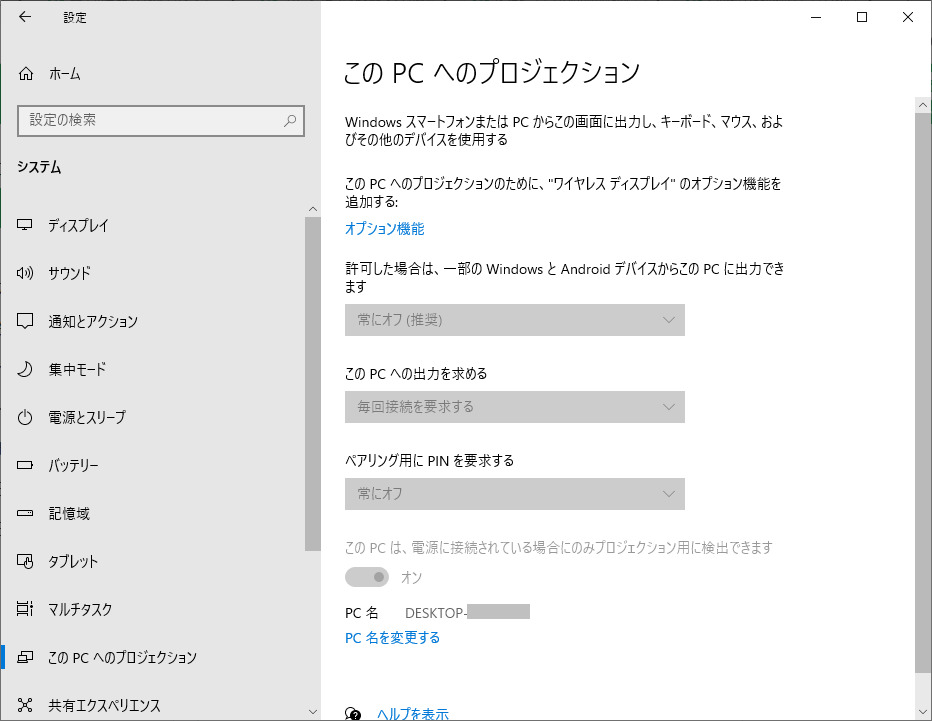Click the Home house icon

coord(26,74)
